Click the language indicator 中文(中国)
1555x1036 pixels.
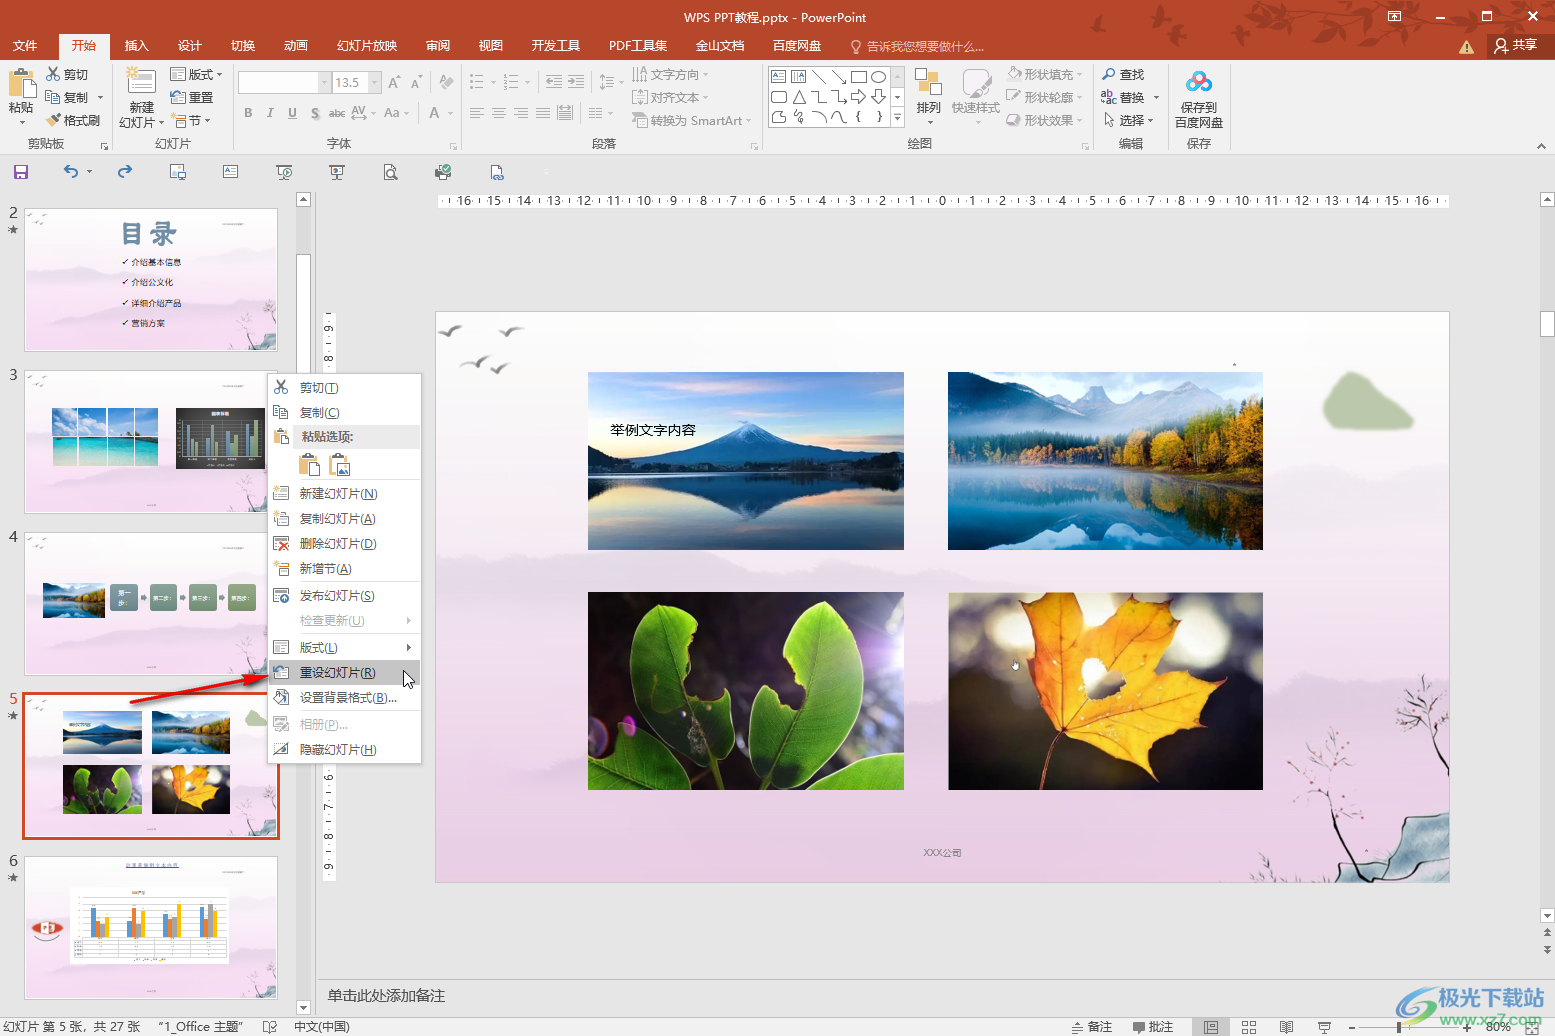pyautogui.click(x=322, y=1027)
